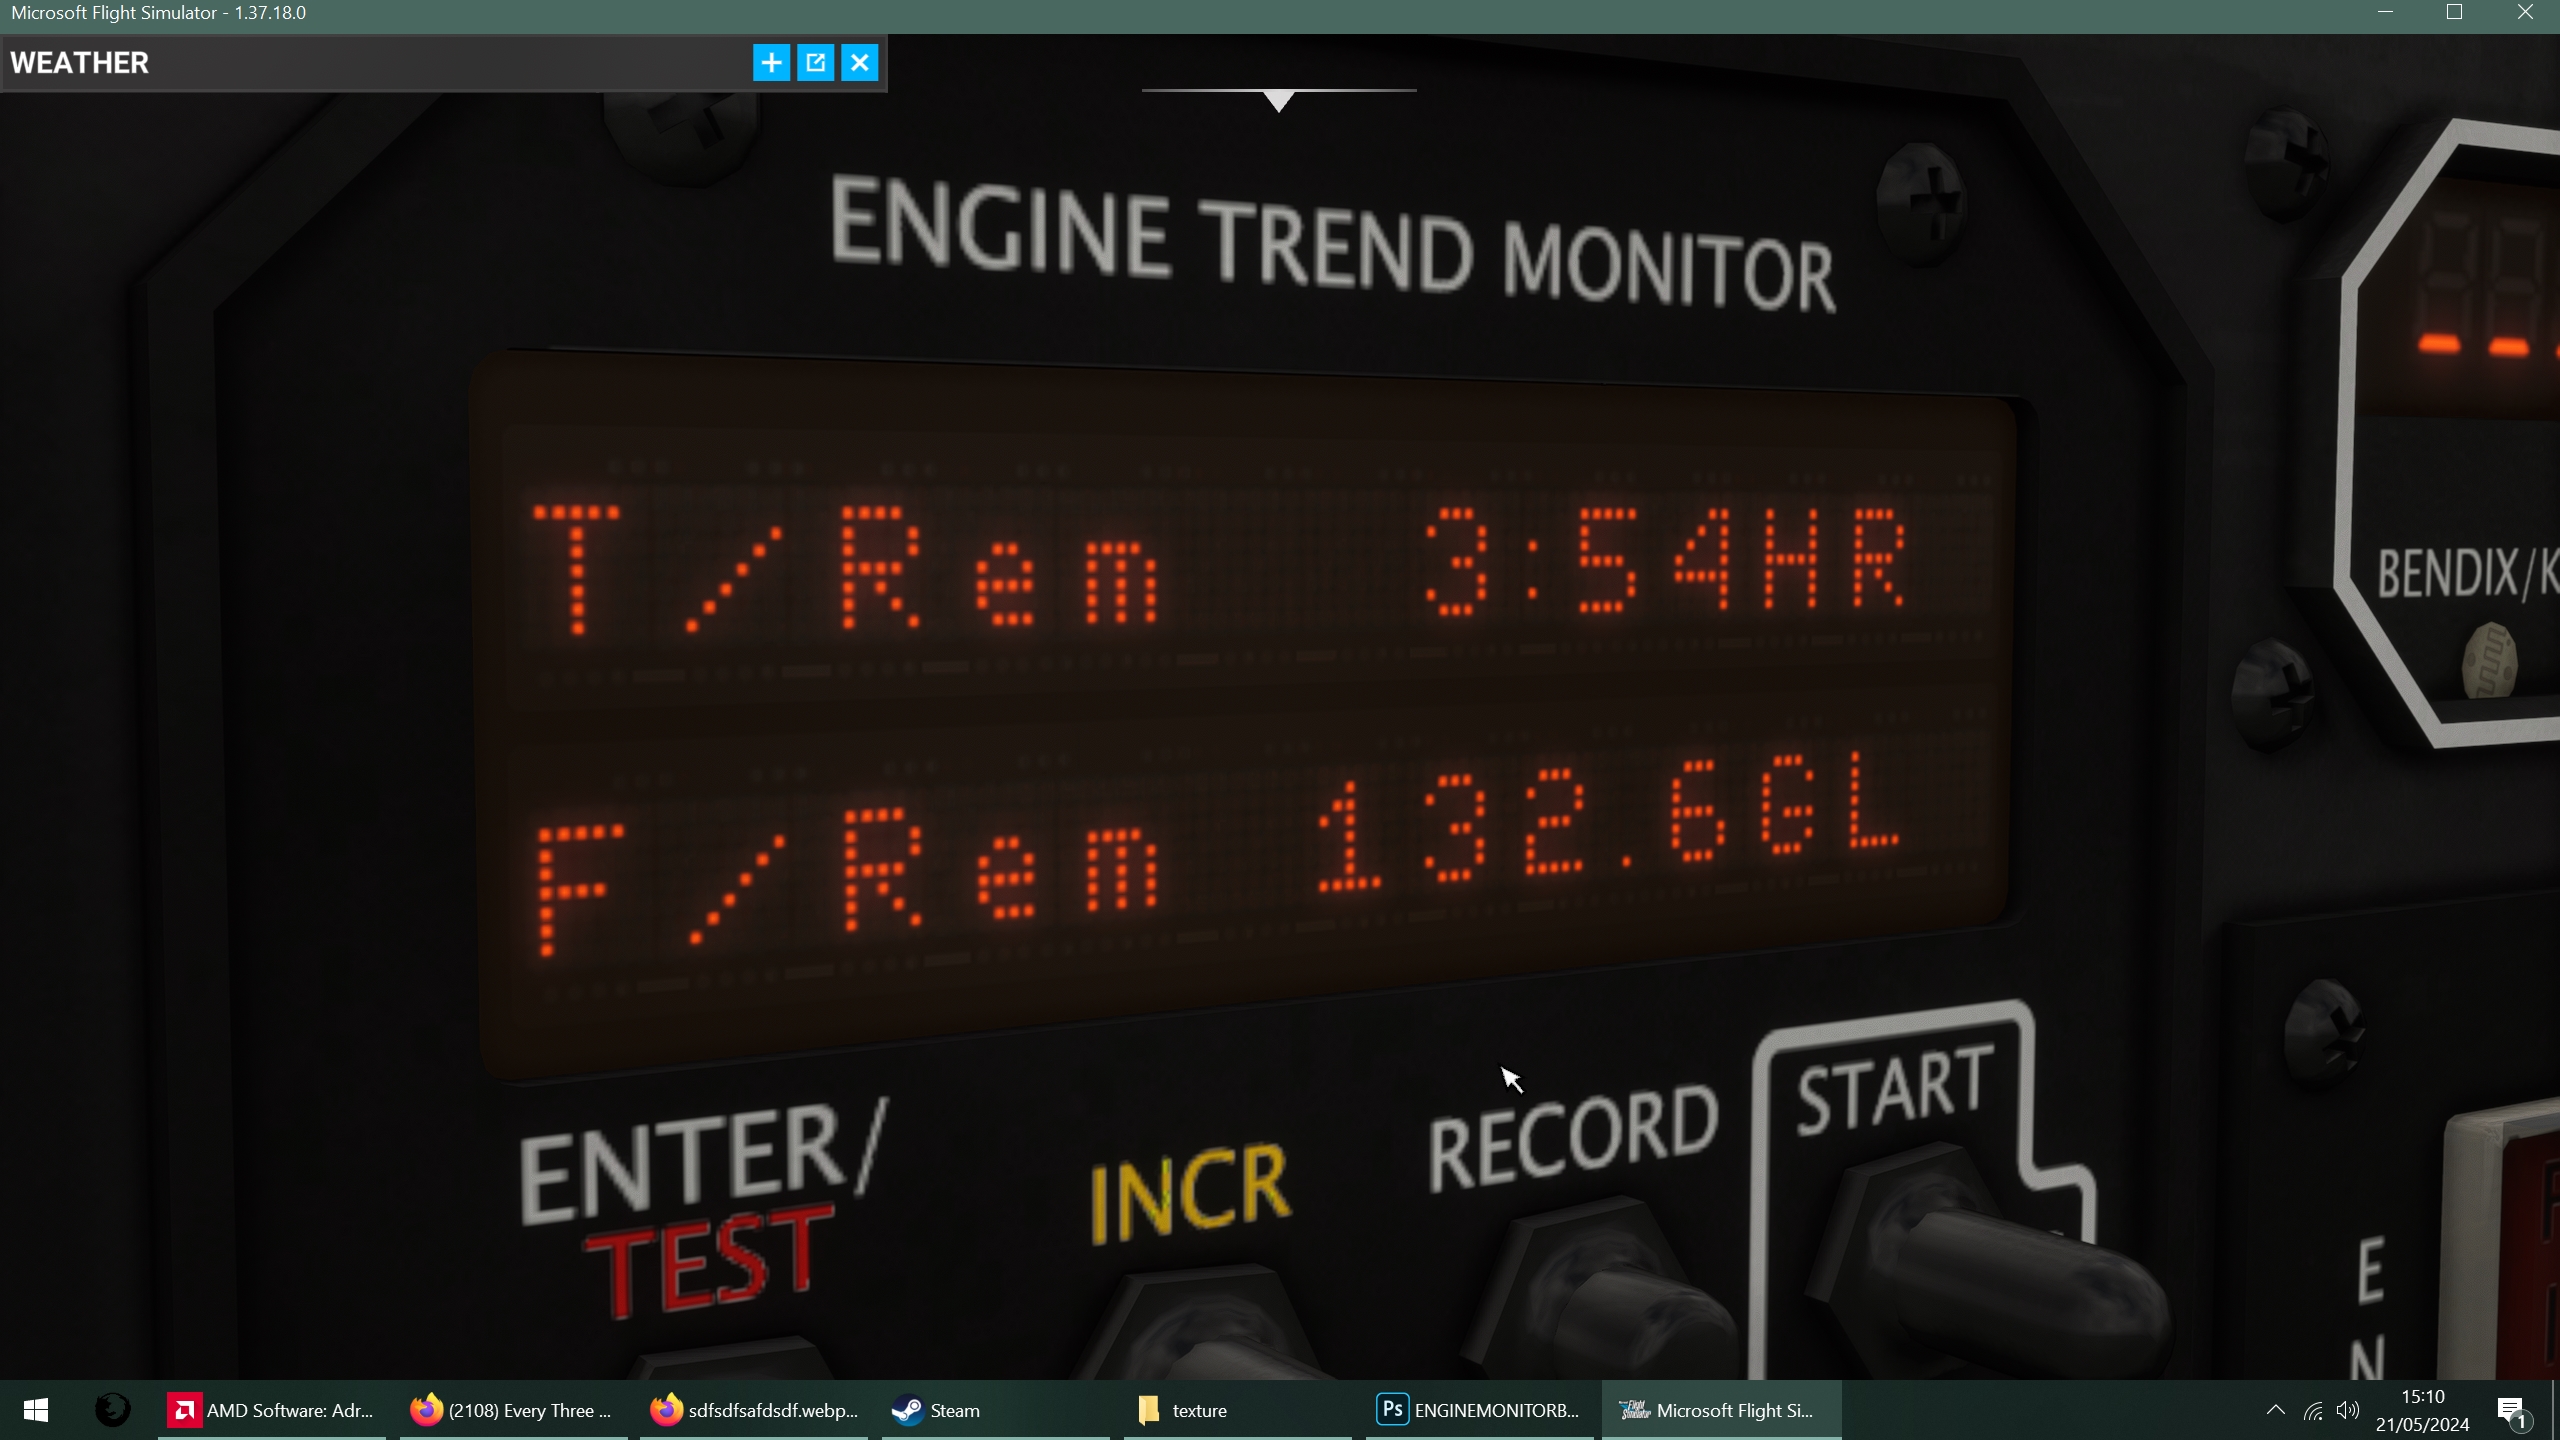Minimize the Flight Simulator window
Viewport: 2560px width, 1440px height.
point(2386,13)
